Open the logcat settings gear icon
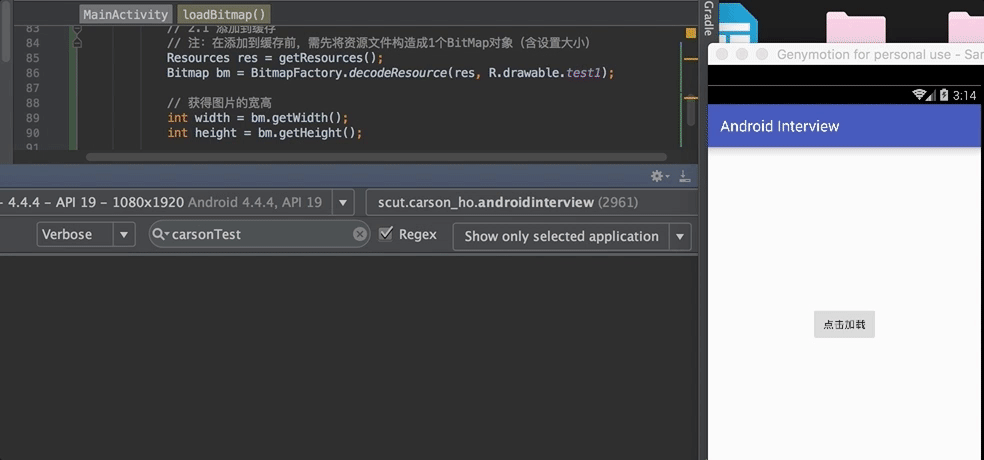 coord(660,176)
